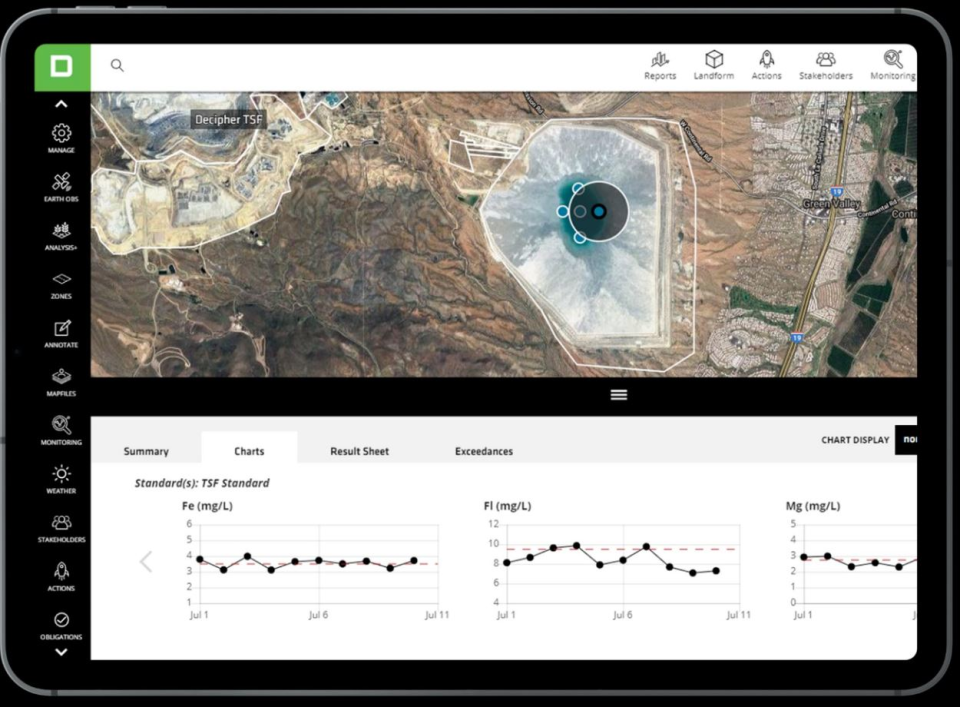The height and width of the screenshot is (707, 960).
Task: Open Weather sun icon in sidebar
Action: coord(61,480)
